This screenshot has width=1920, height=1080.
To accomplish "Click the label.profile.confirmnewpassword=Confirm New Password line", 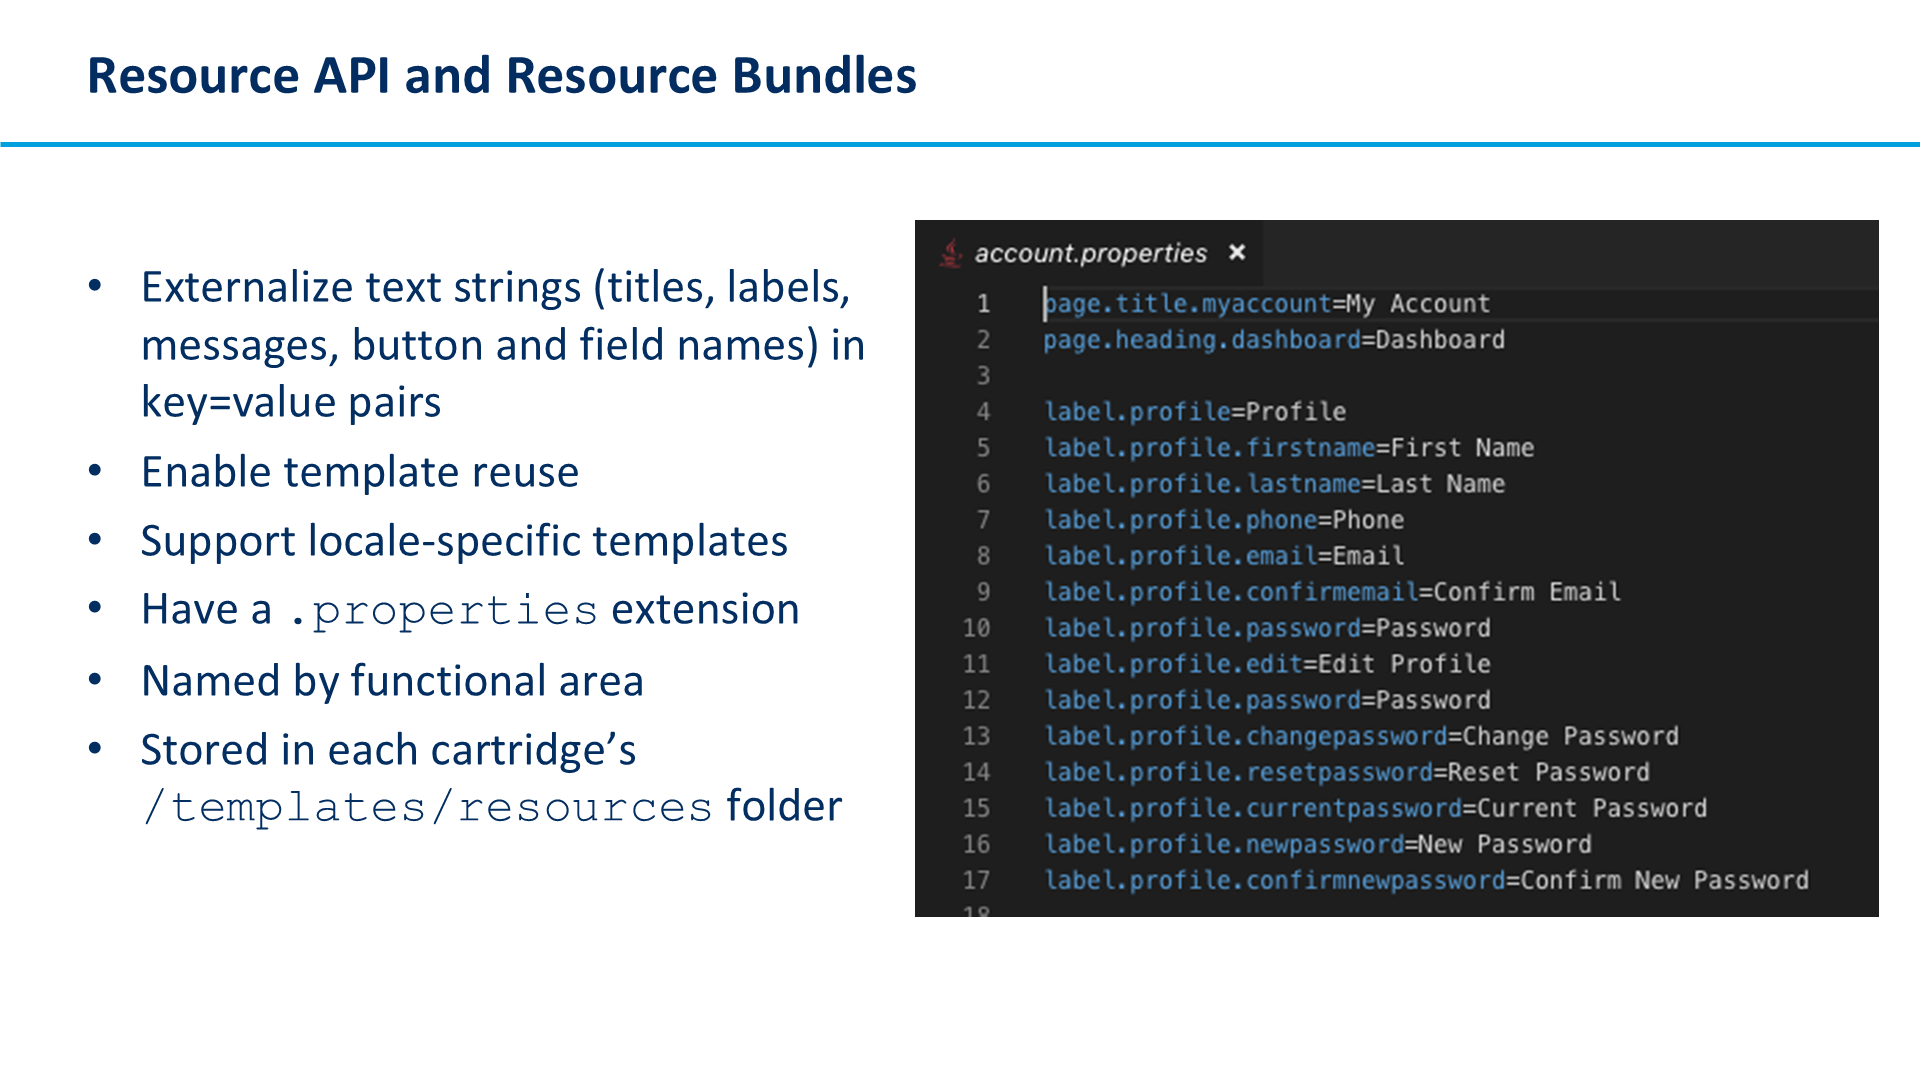I will point(1426,880).
